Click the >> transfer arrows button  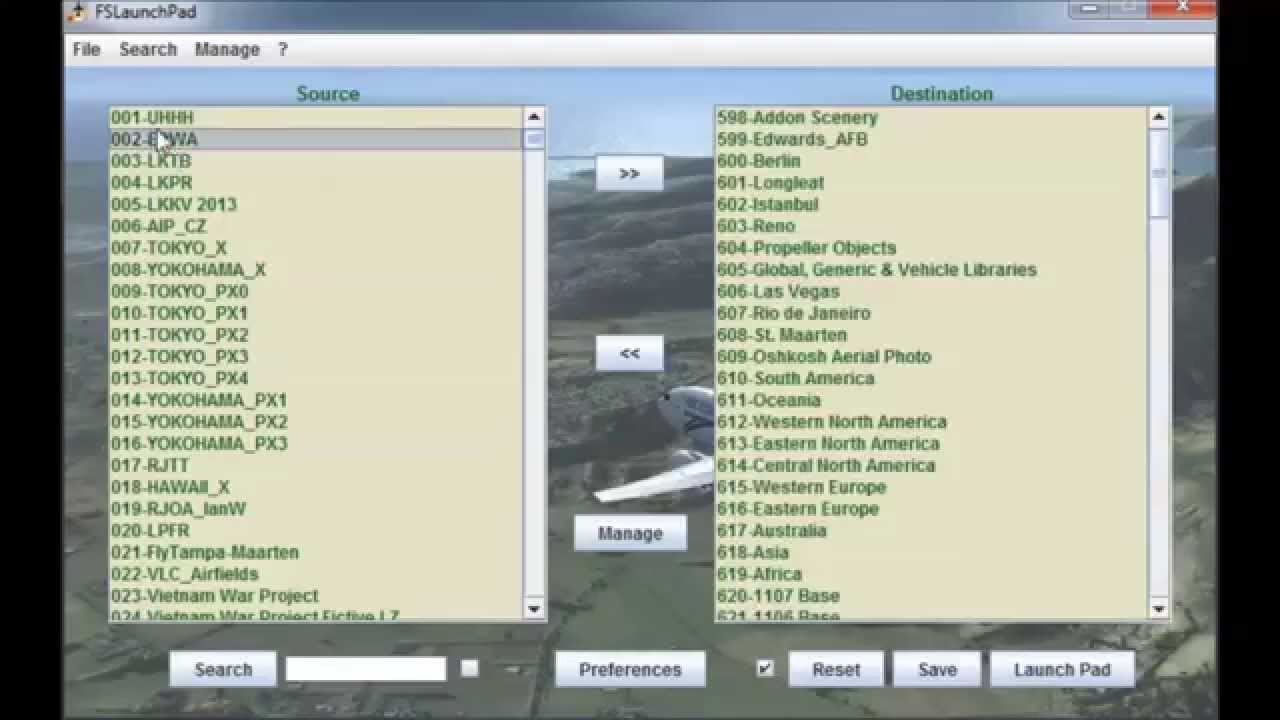629,172
